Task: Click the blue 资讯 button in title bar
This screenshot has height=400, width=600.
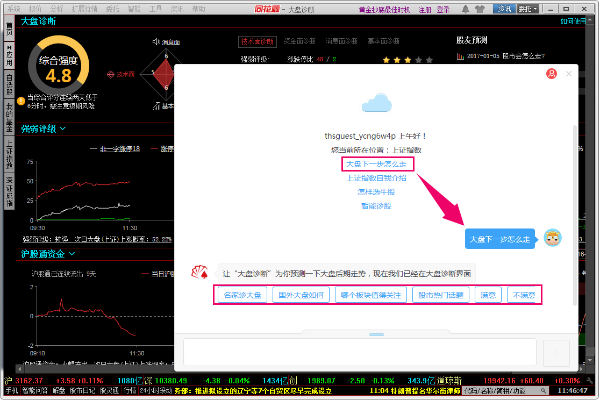Action: (x=504, y=9)
